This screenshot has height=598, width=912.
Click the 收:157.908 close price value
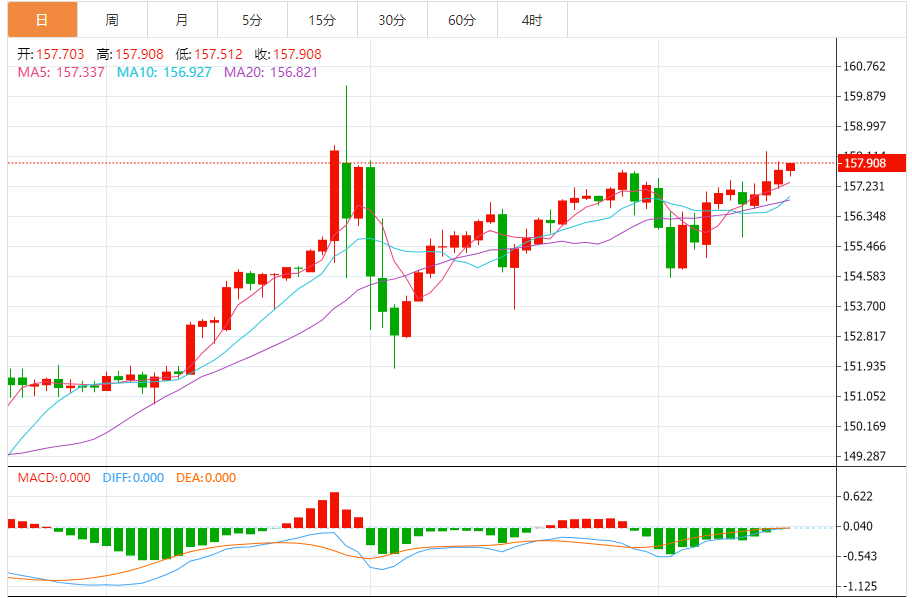tap(288, 54)
